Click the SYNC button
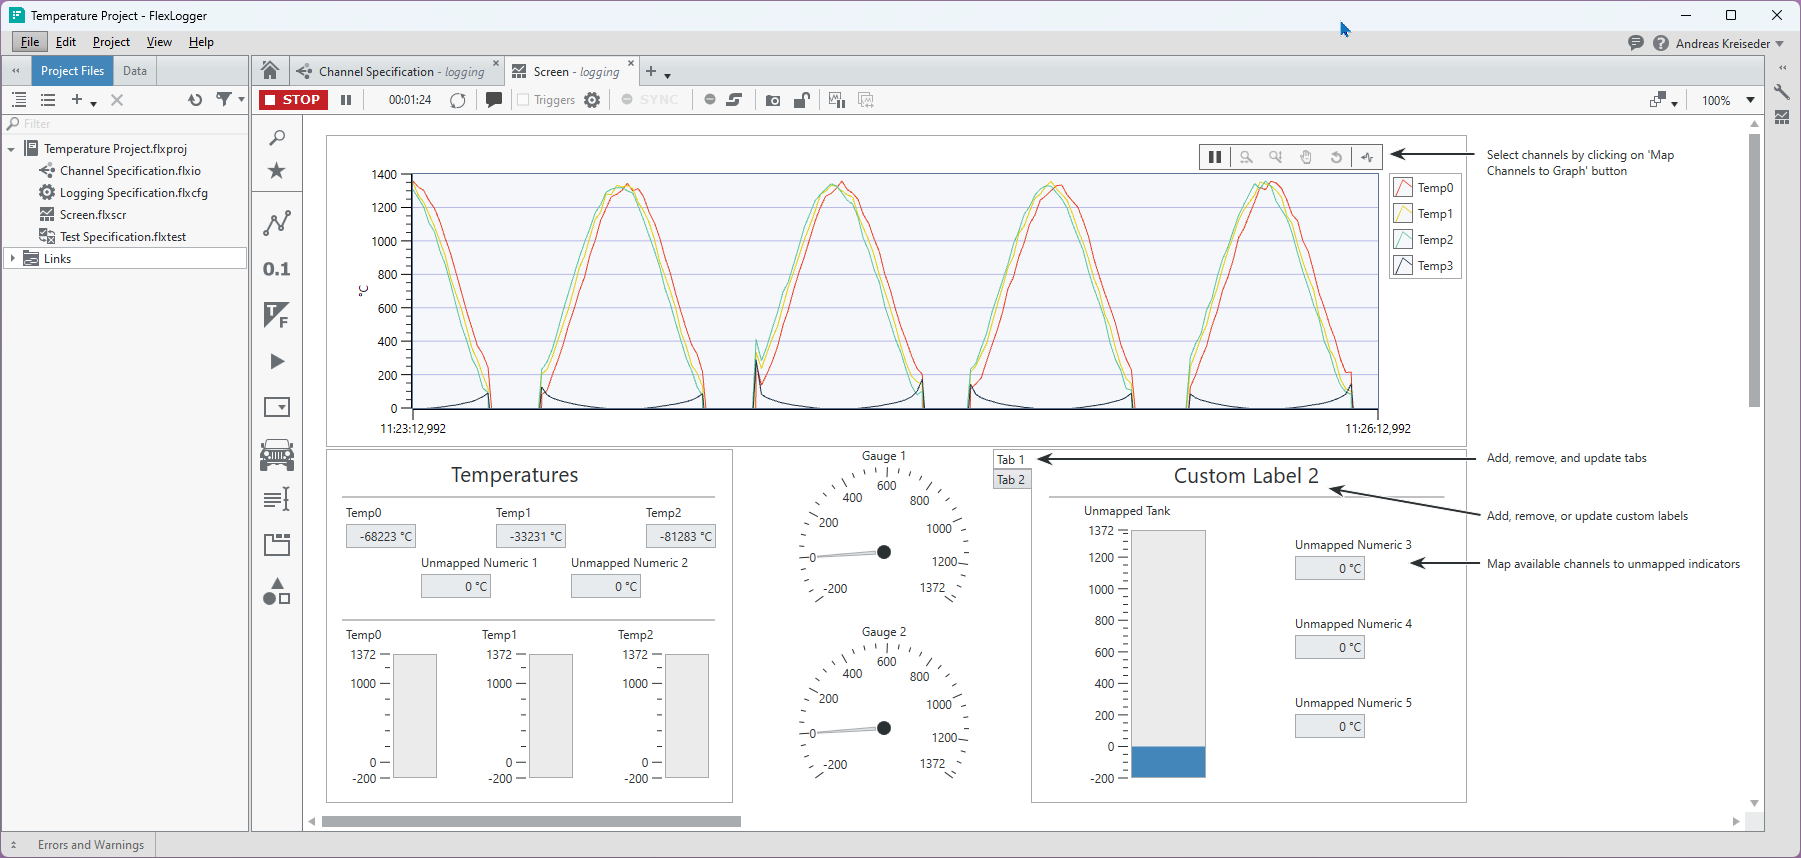This screenshot has height=858, width=1801. (650, 100)
